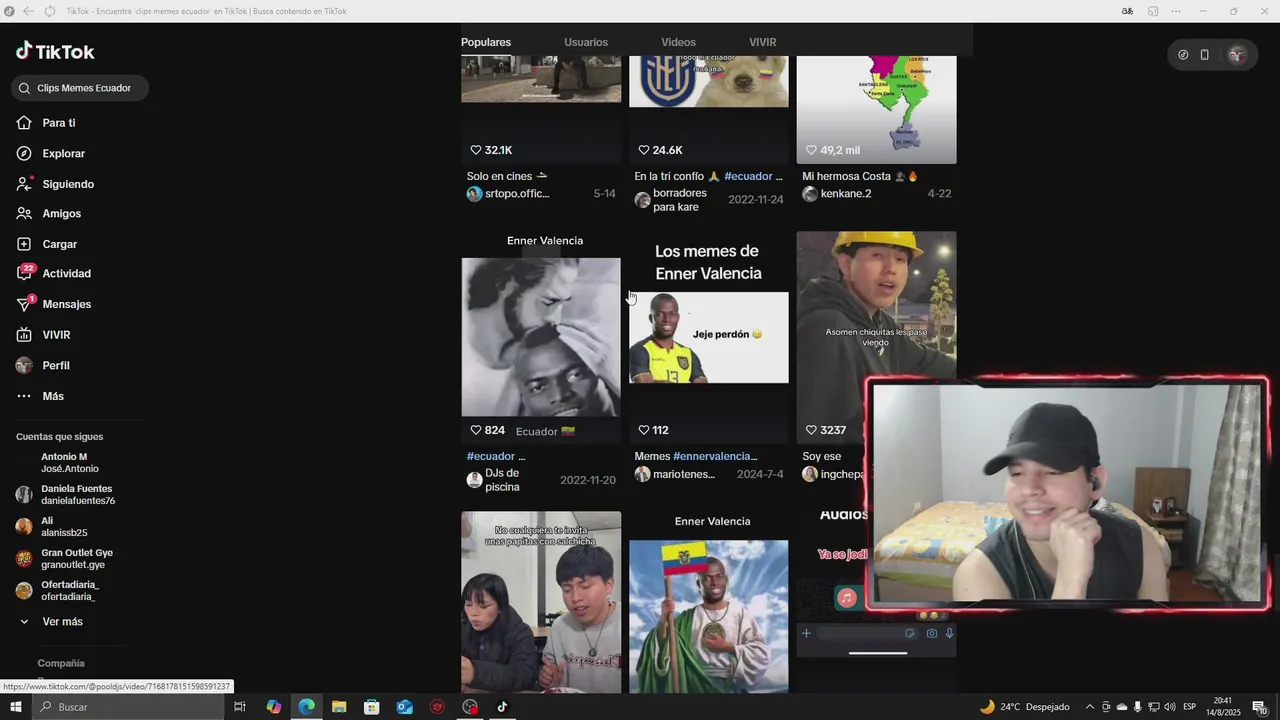Open Copilot from the taskbar
This screenshot has width=1280, height=720.
(274, 707)
